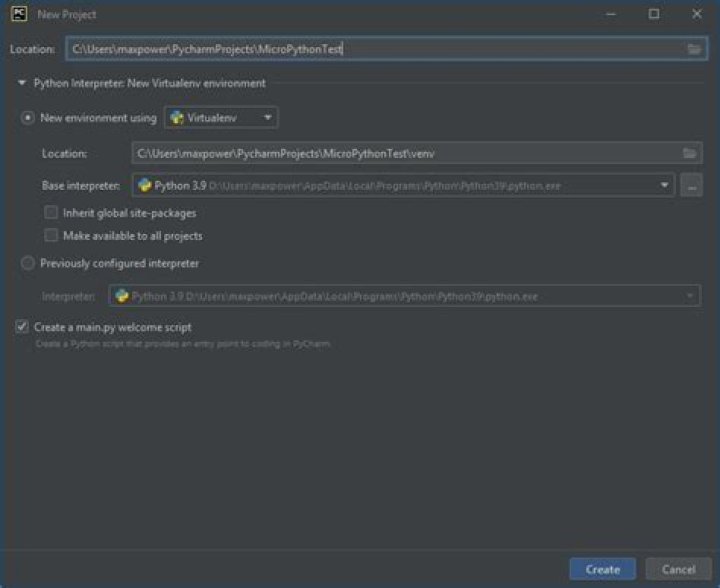Screen dimensions: 720x588
Task: Maximize the New Project window
Action: pyautogui.click(x=654, y=14)
